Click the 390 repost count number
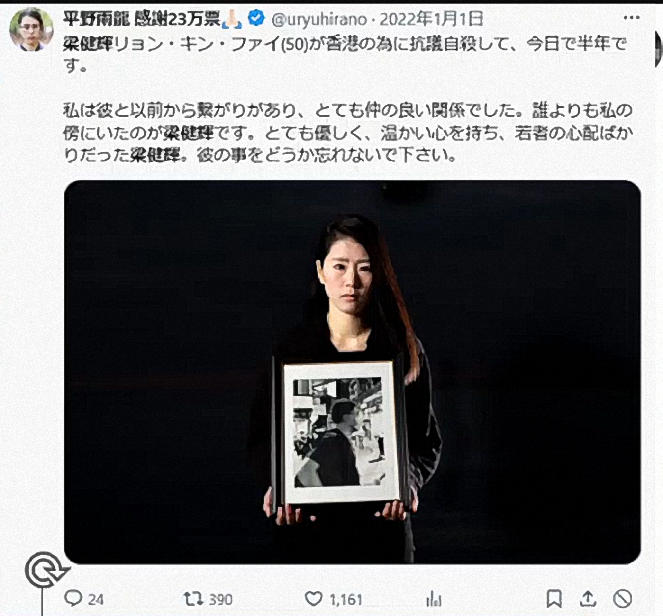The height and width of the screenshot is (616, 663). coord(221,600)
